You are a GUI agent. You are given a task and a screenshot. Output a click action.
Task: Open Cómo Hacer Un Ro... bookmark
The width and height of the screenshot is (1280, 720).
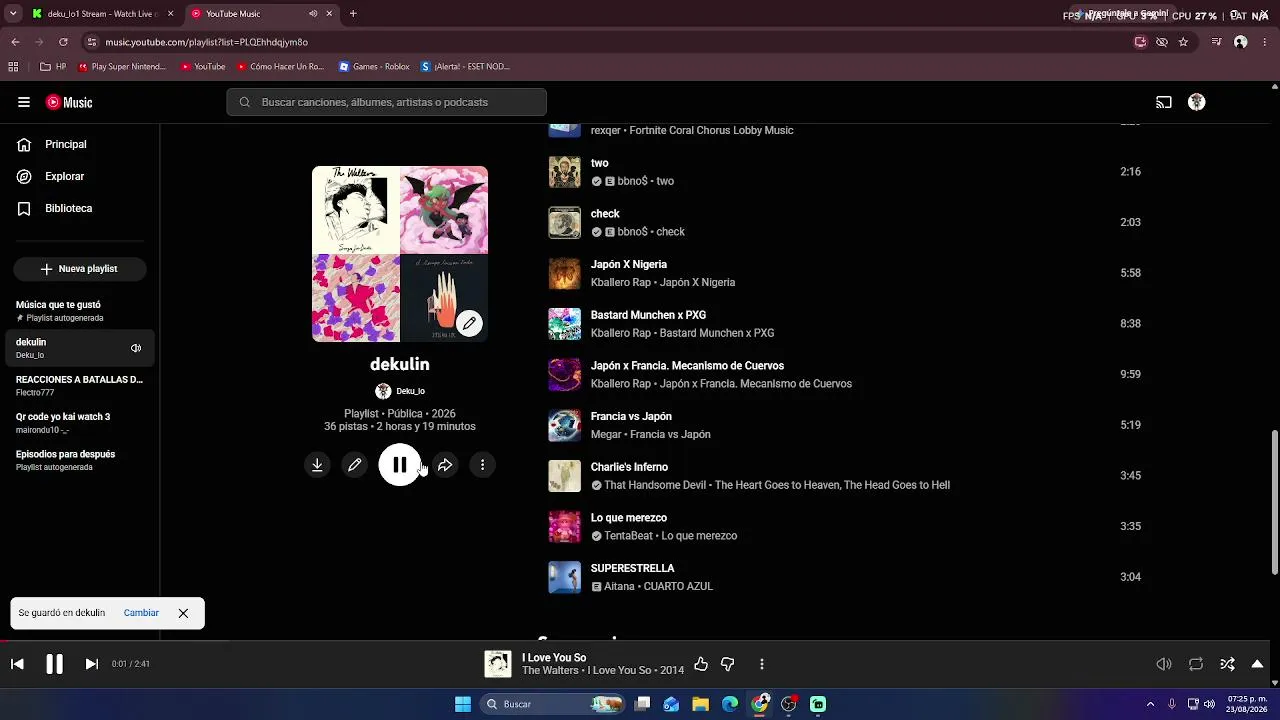(x=280, y=67)
